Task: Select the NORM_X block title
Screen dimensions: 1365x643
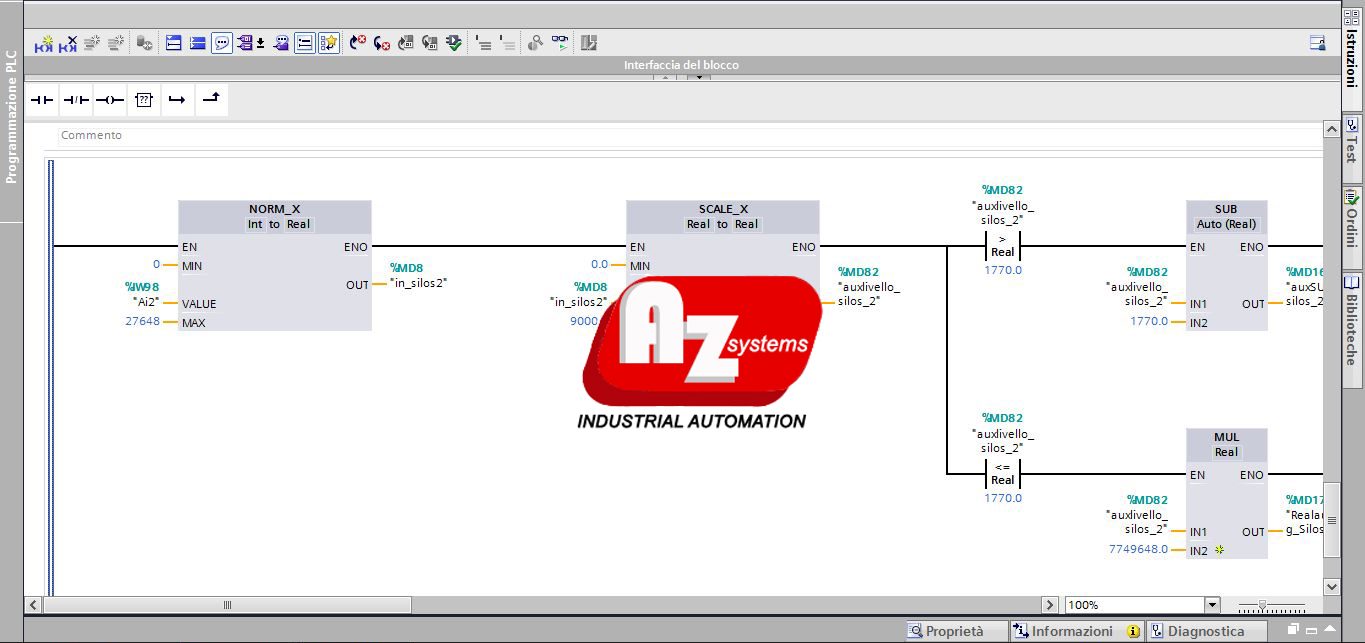Action: [x=274, y=209]
